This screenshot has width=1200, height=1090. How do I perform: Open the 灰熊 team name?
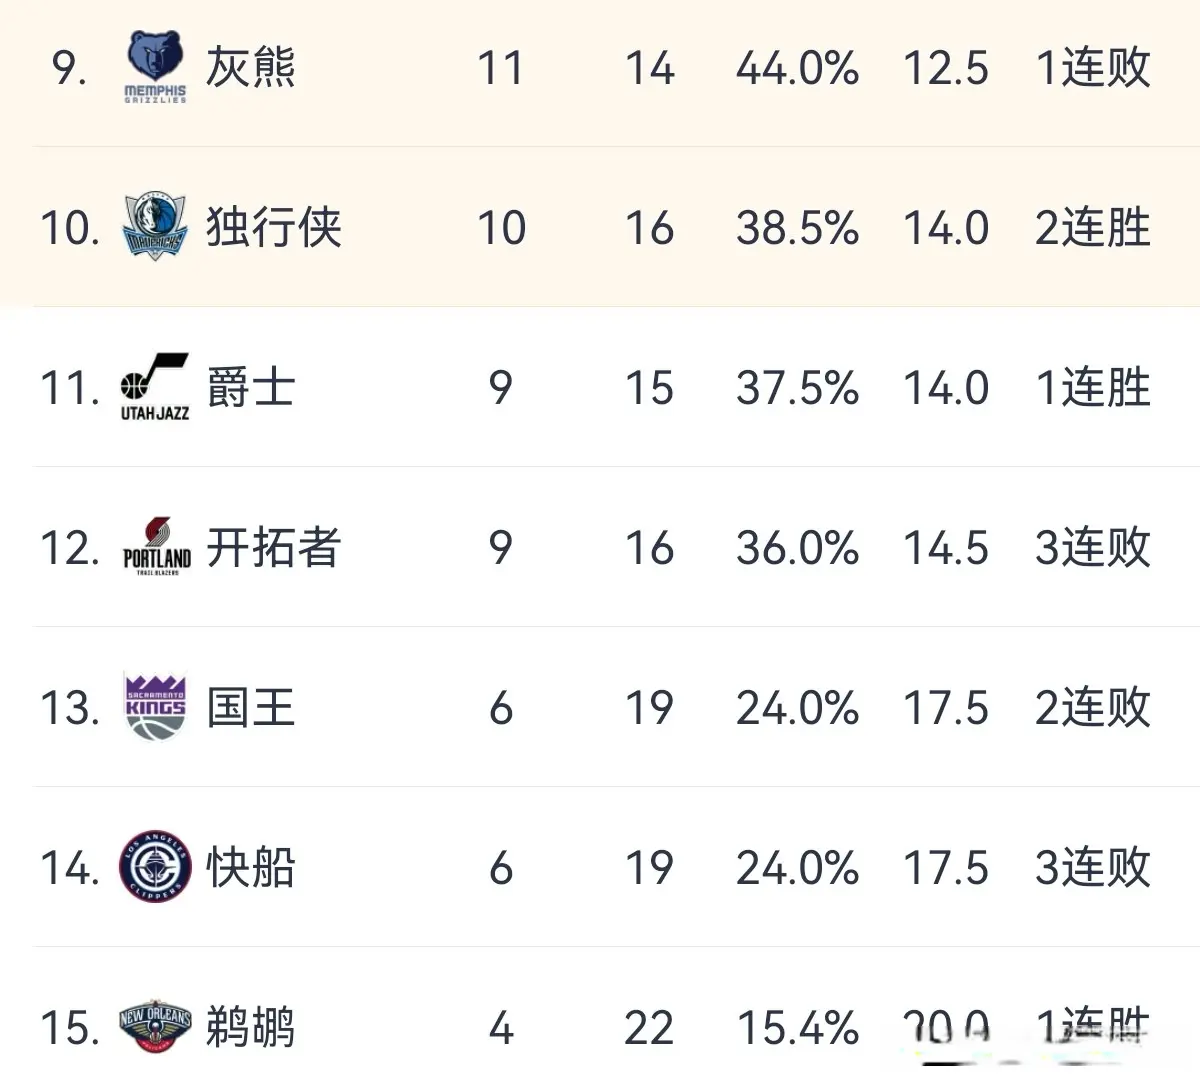point(251,67)
